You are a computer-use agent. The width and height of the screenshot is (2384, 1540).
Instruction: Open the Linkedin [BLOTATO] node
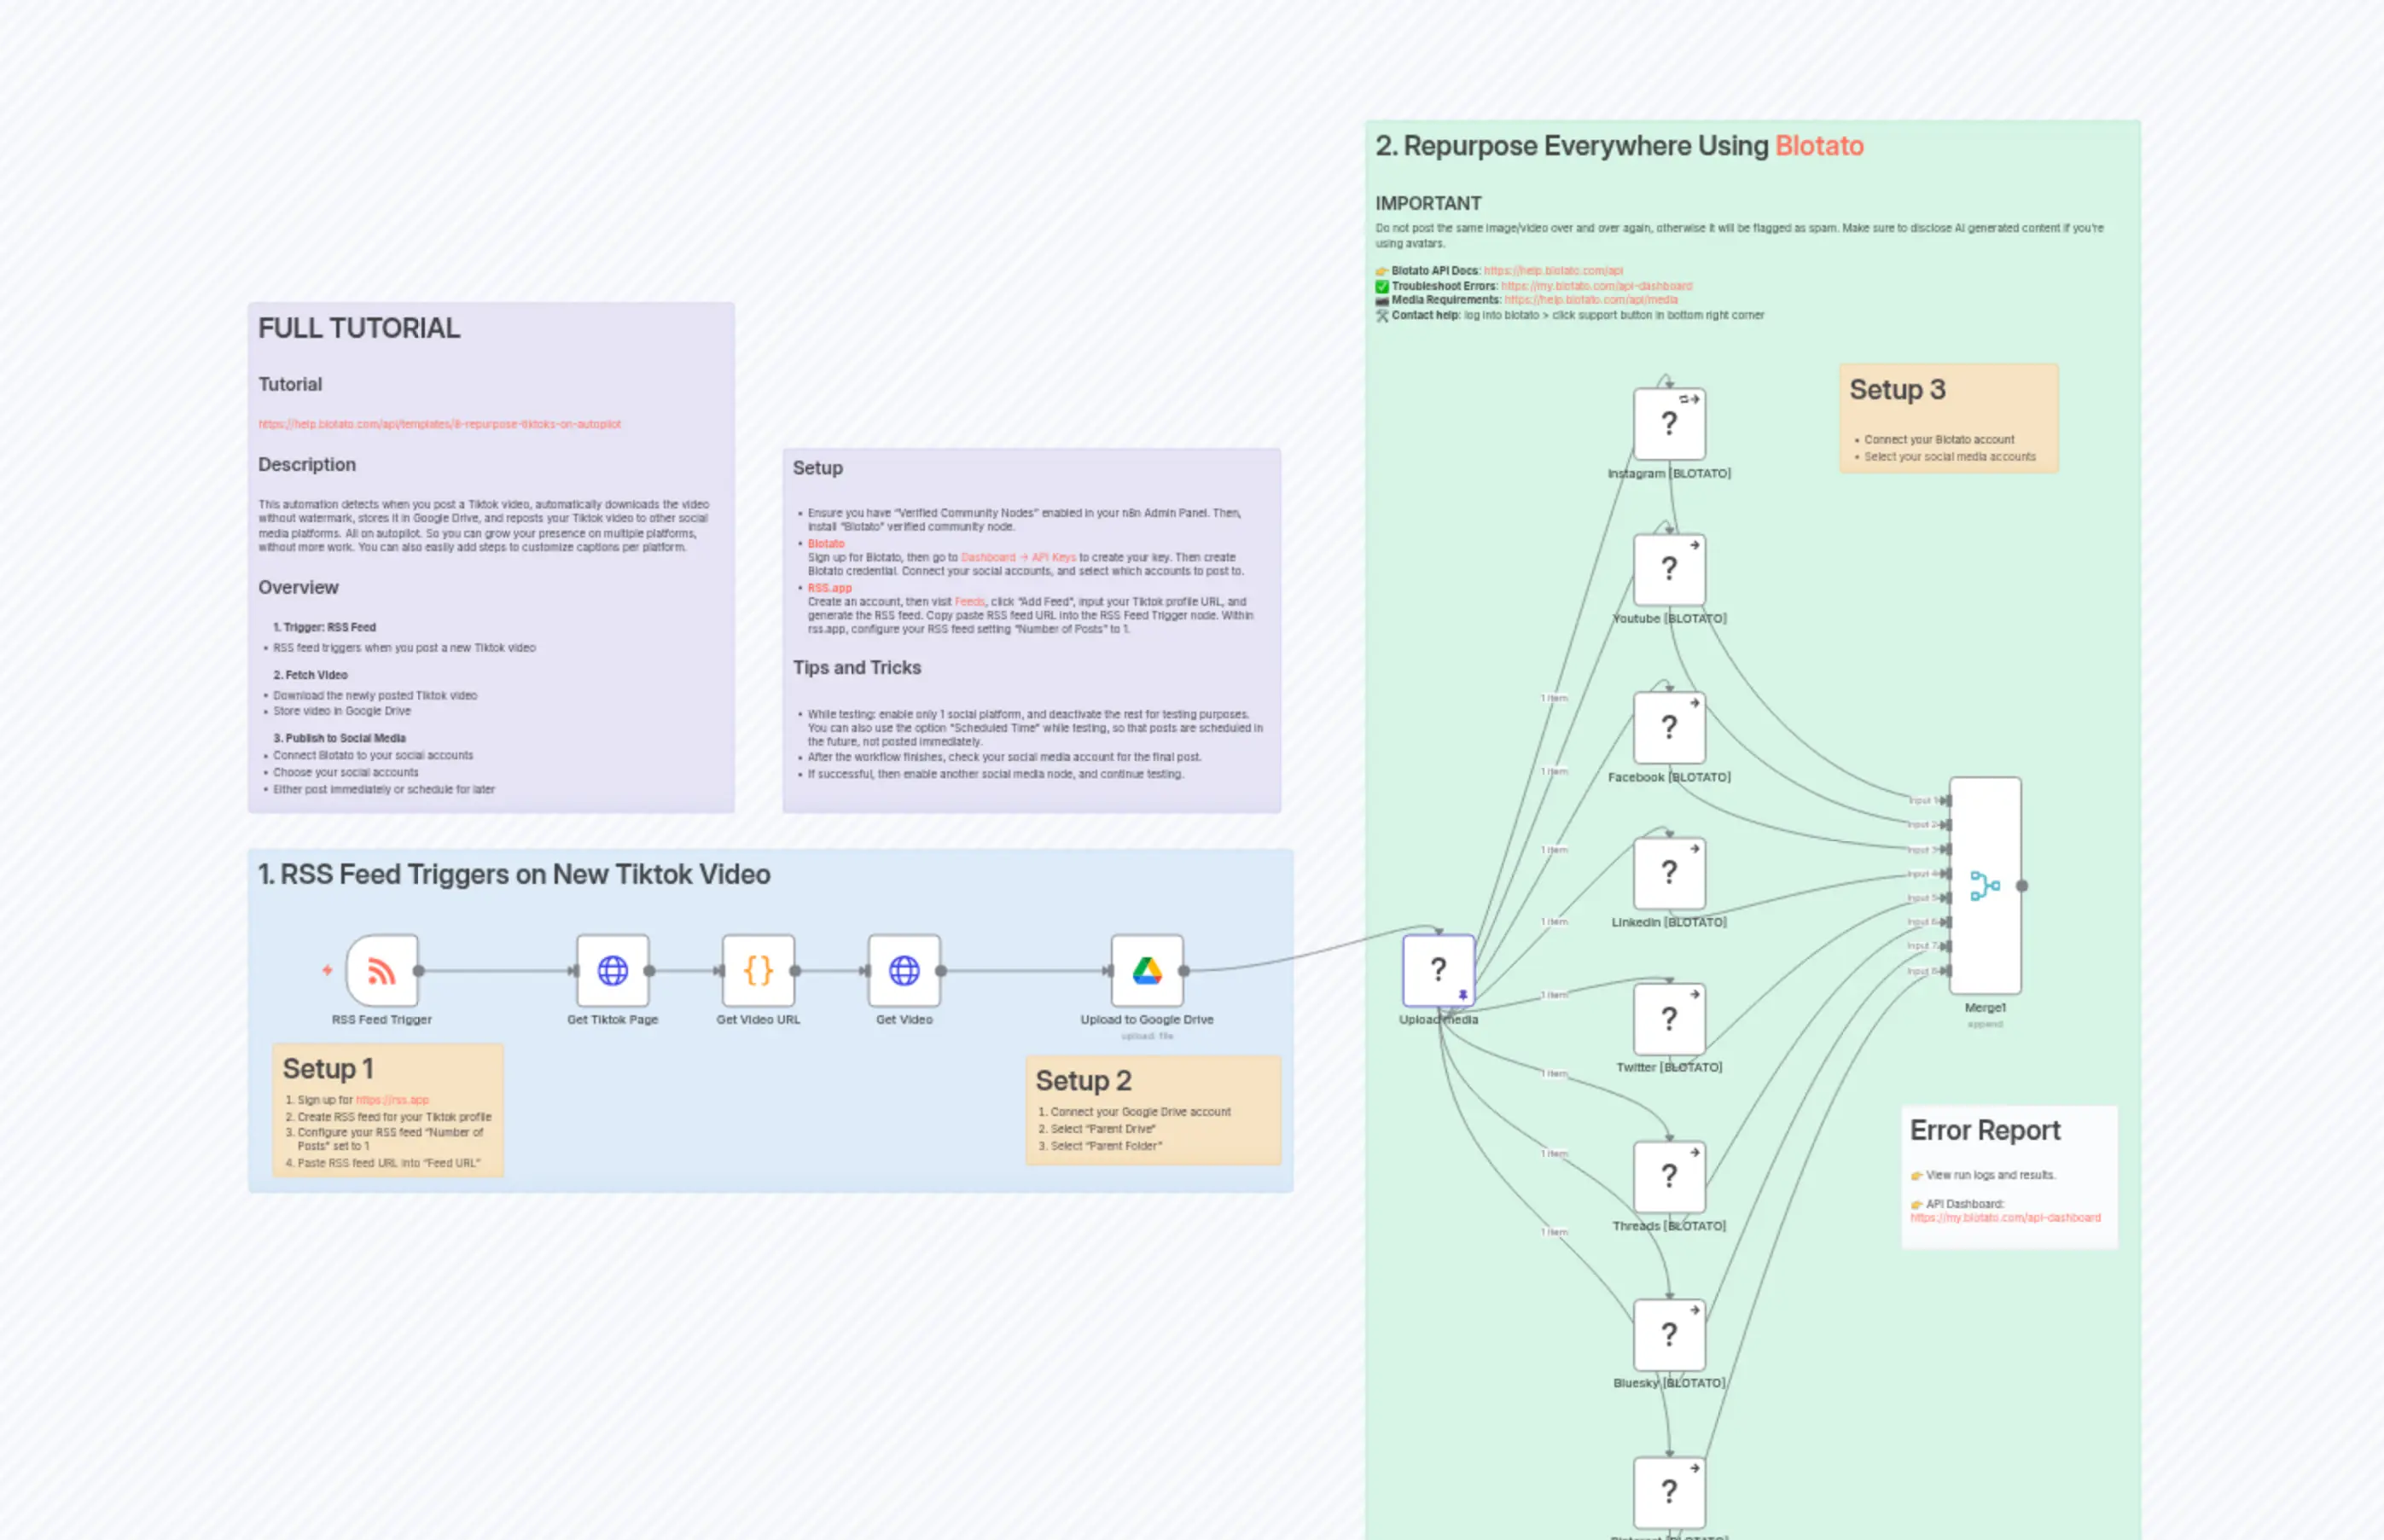point(1669,873)
